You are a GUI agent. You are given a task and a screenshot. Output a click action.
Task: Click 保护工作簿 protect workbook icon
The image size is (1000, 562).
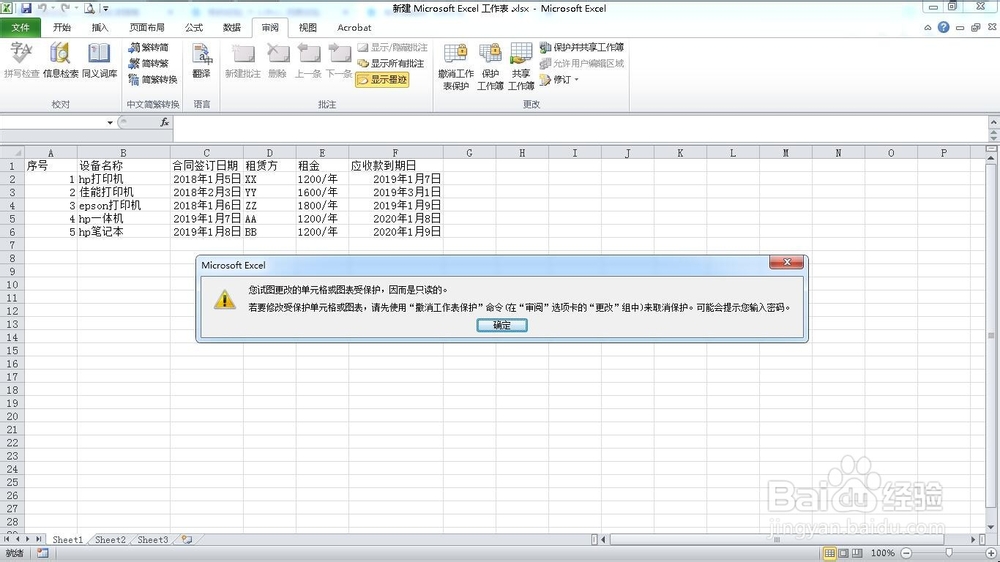coord(490,66)
